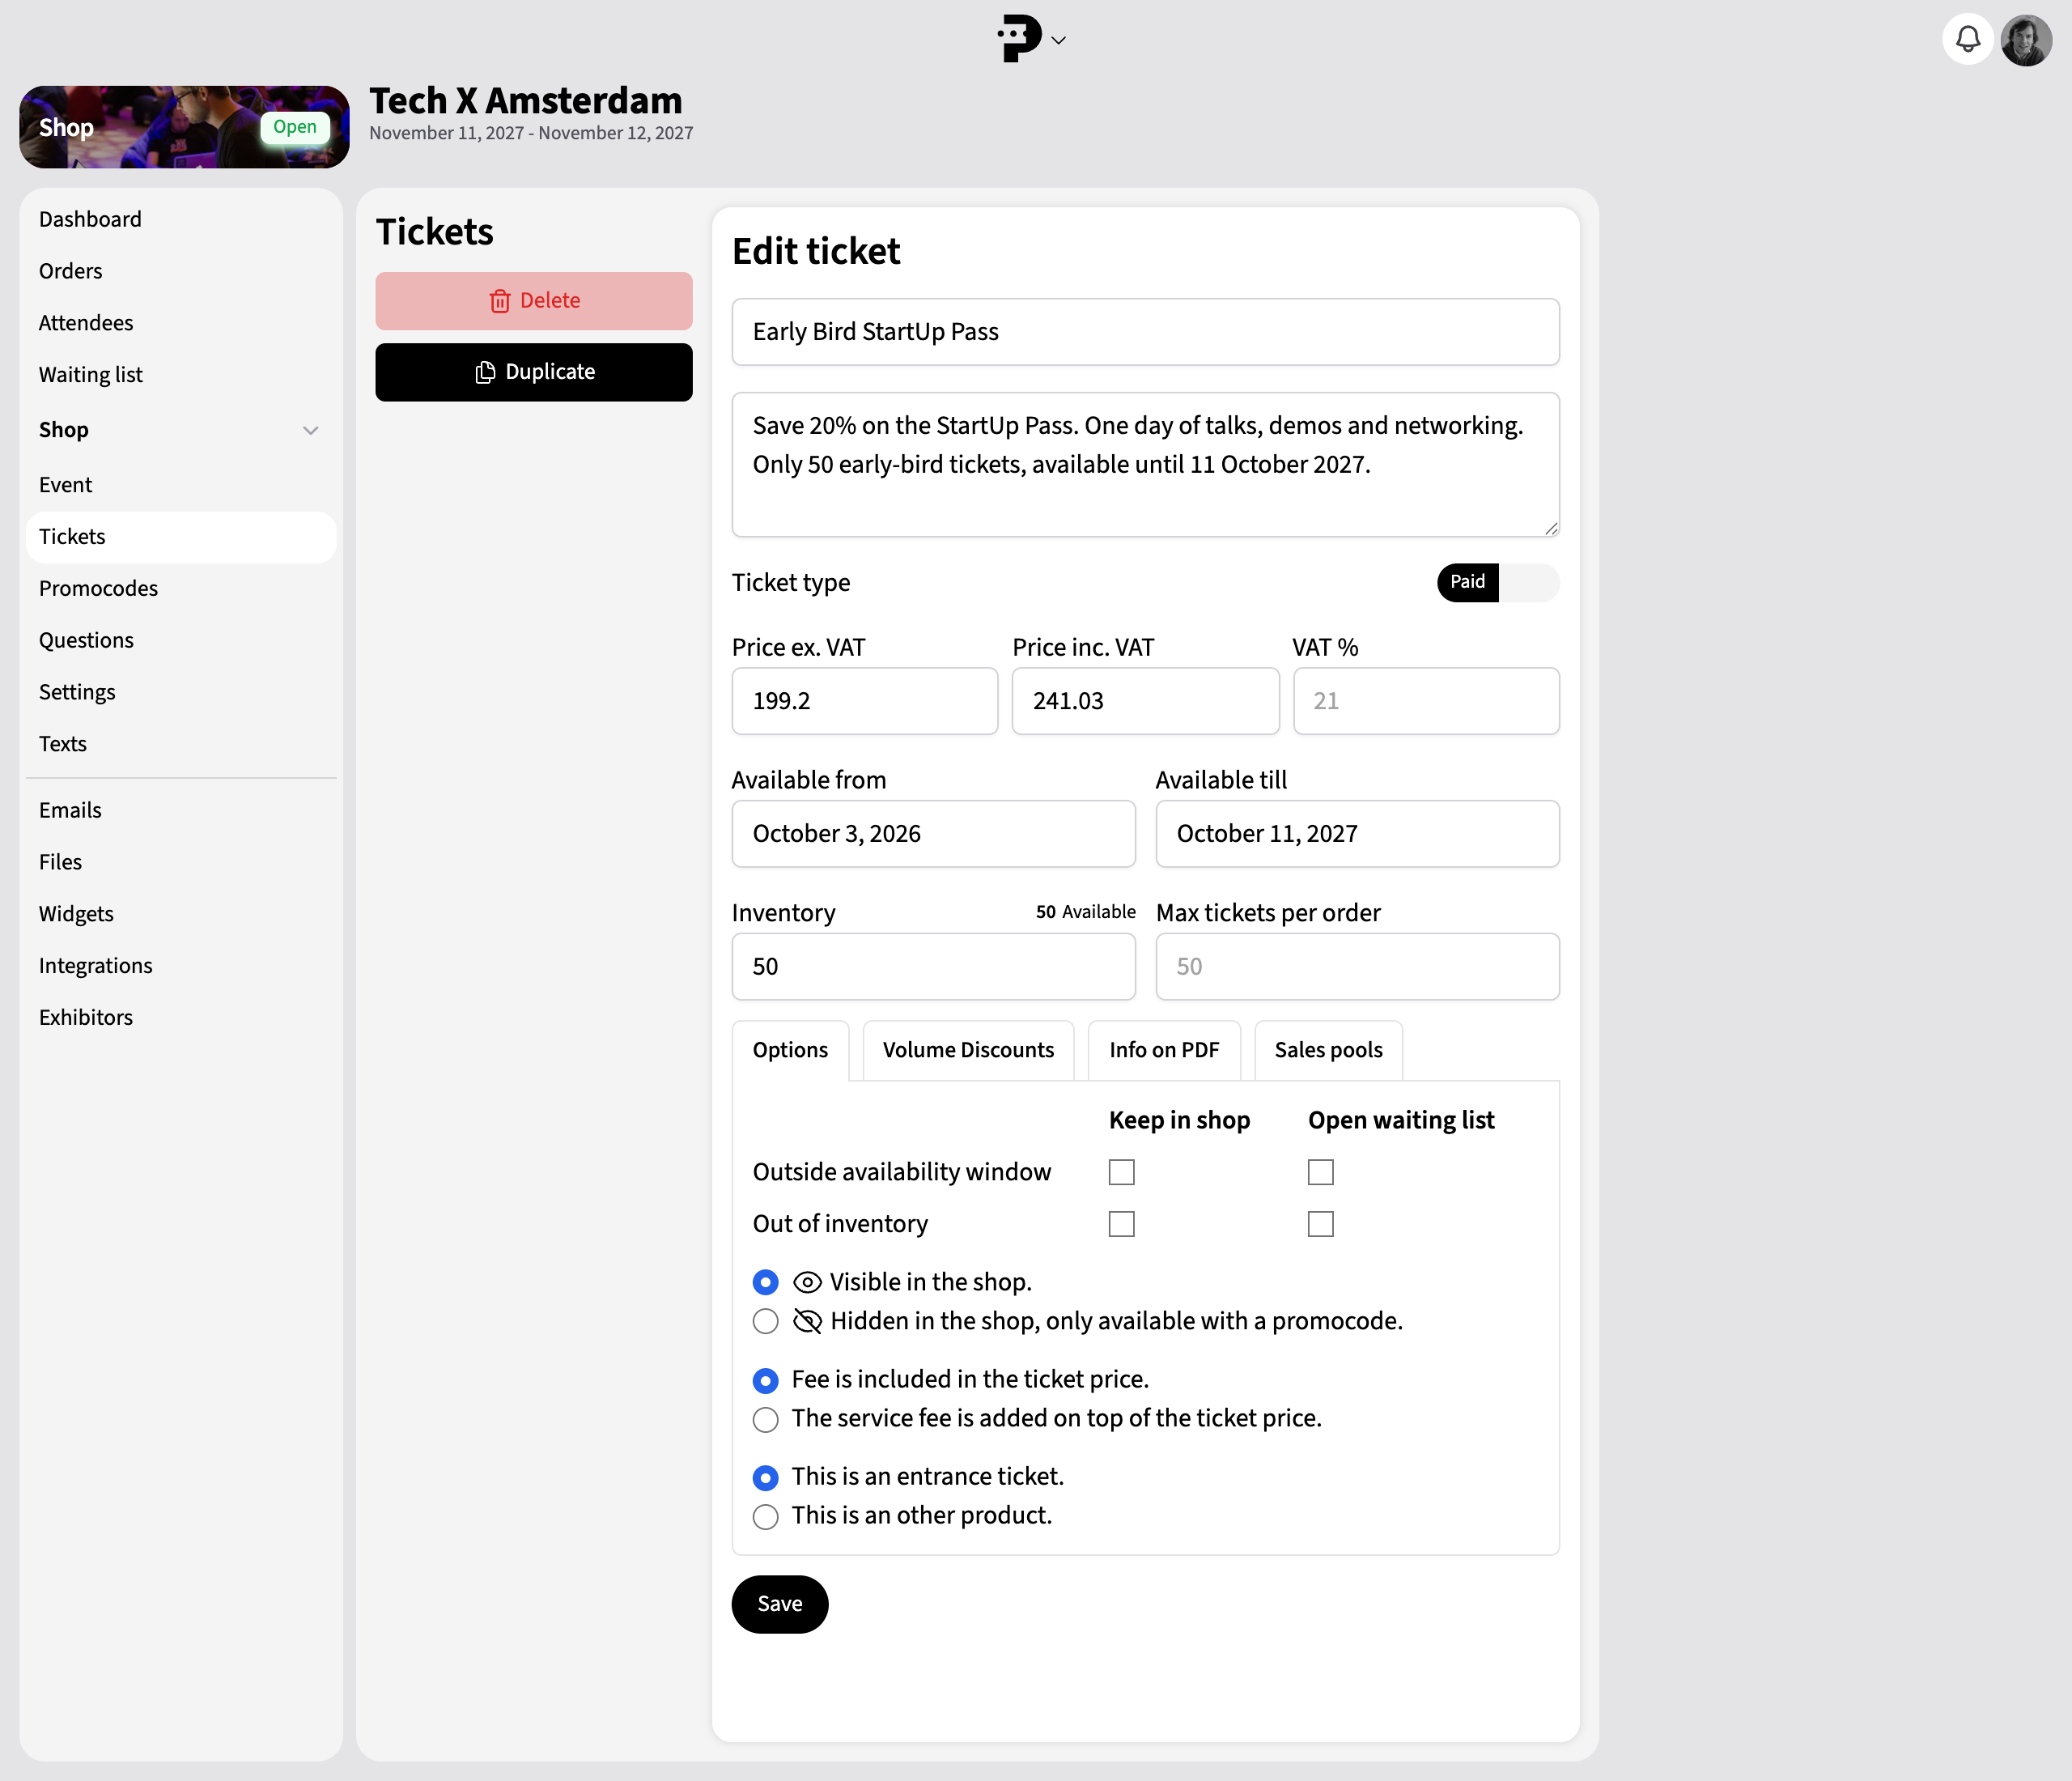
Task: Select Fee is included in ticket price
Action: [x=765, y=1380]
